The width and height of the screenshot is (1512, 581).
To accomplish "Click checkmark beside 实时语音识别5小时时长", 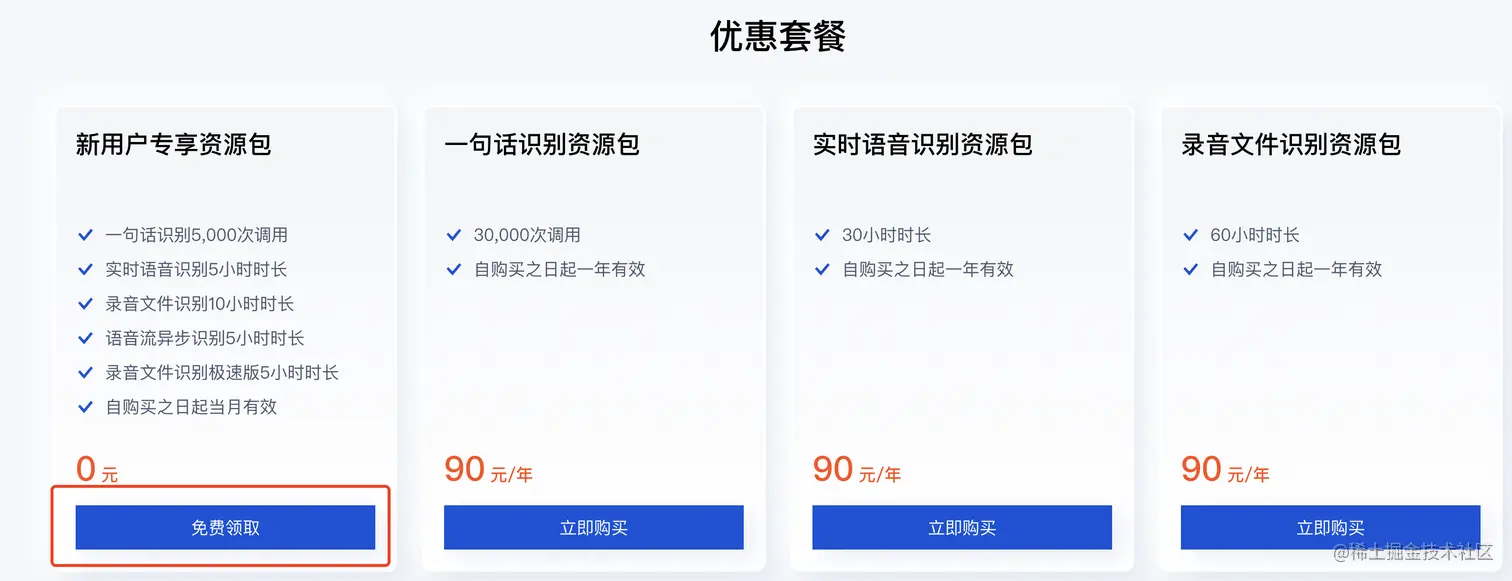I will 86,269.
